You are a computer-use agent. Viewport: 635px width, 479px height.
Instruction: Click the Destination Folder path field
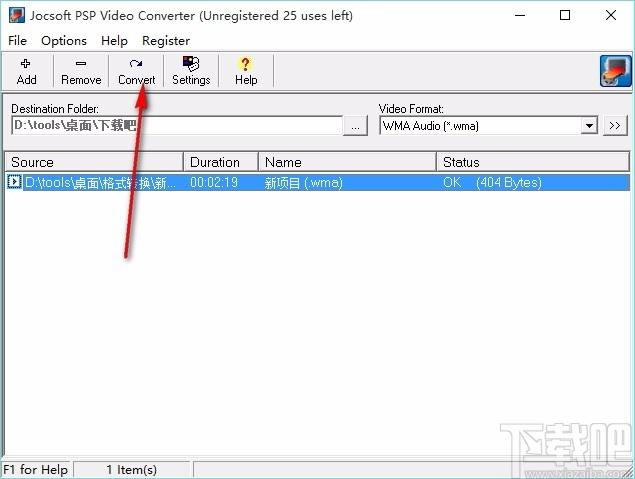(177, 126)
